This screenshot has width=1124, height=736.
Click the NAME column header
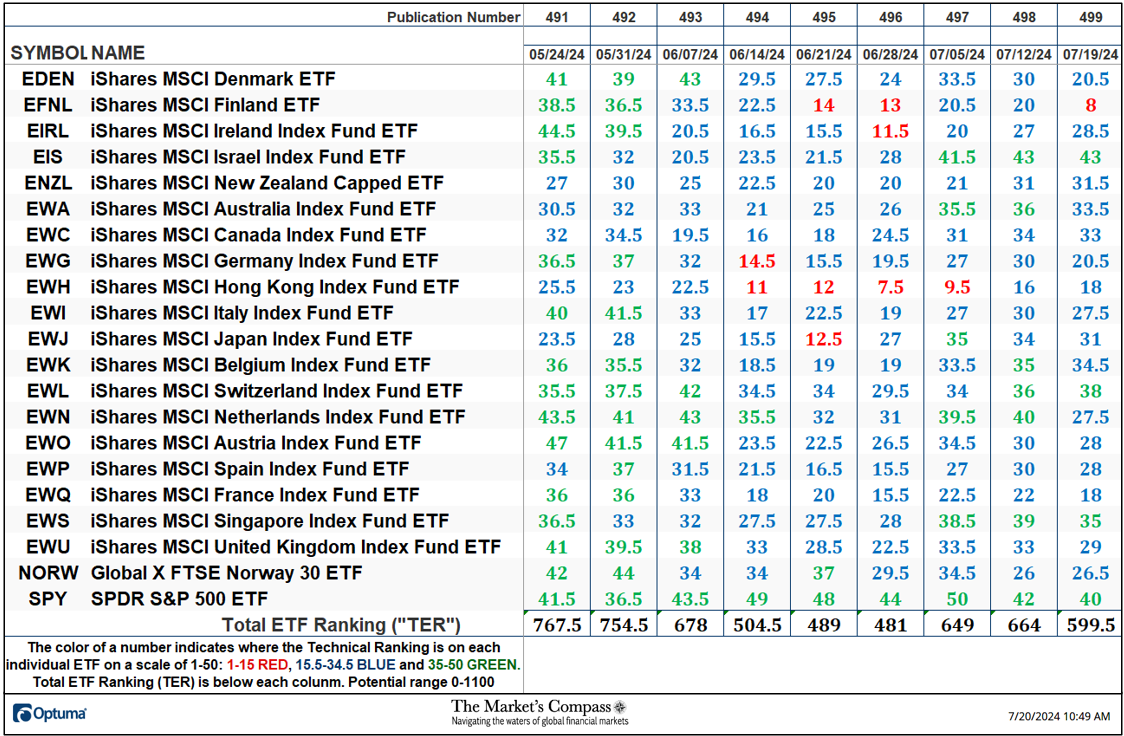coord(118,53)
